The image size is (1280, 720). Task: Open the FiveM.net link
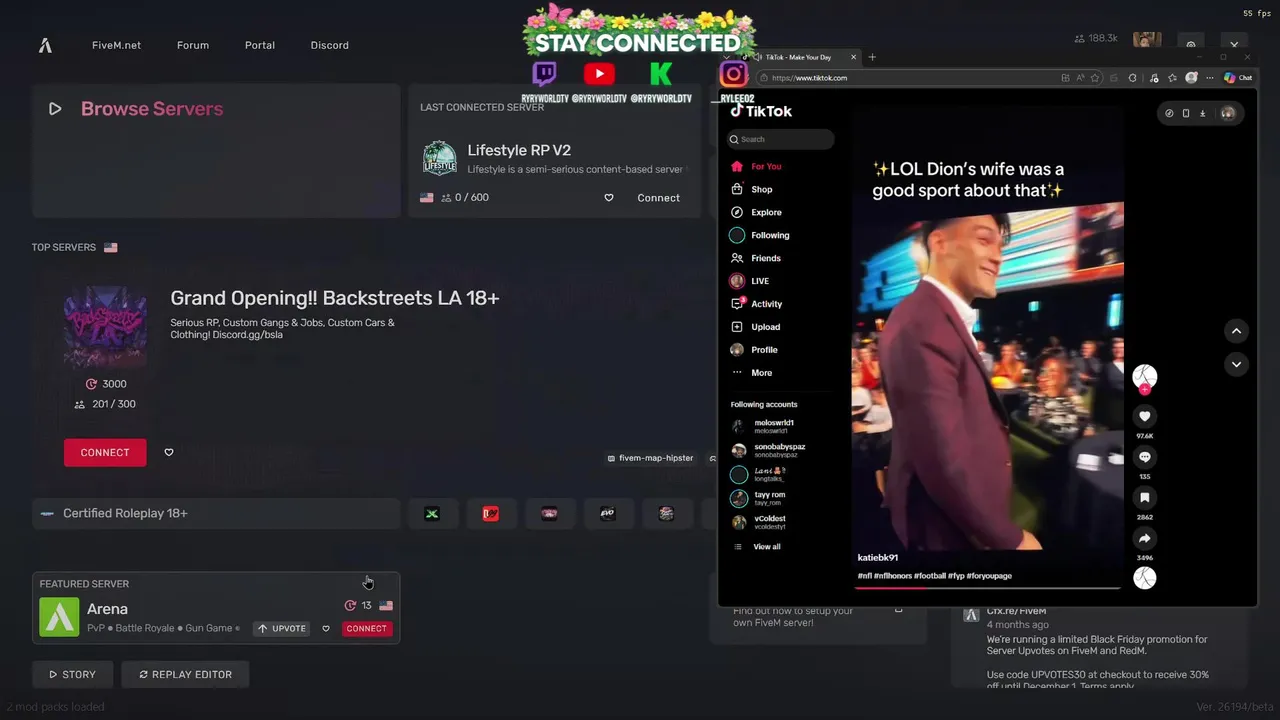click(116, 45)
